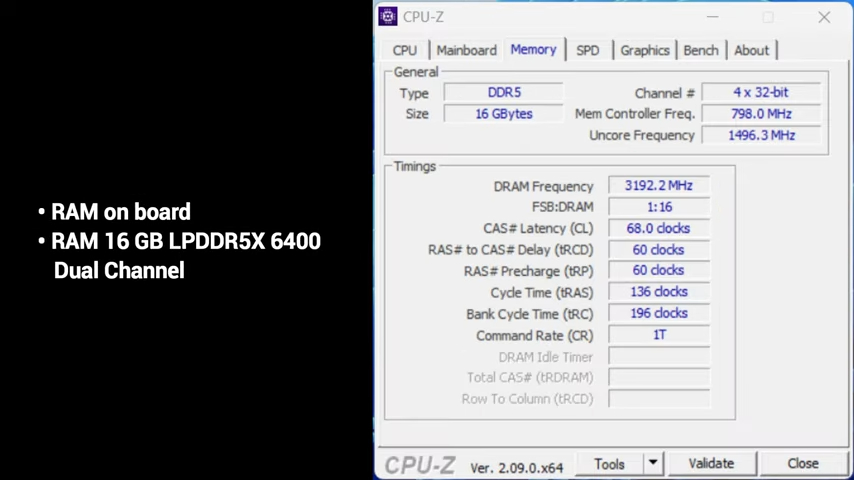Click the tRP 60 clocks value

click(659, 271)
